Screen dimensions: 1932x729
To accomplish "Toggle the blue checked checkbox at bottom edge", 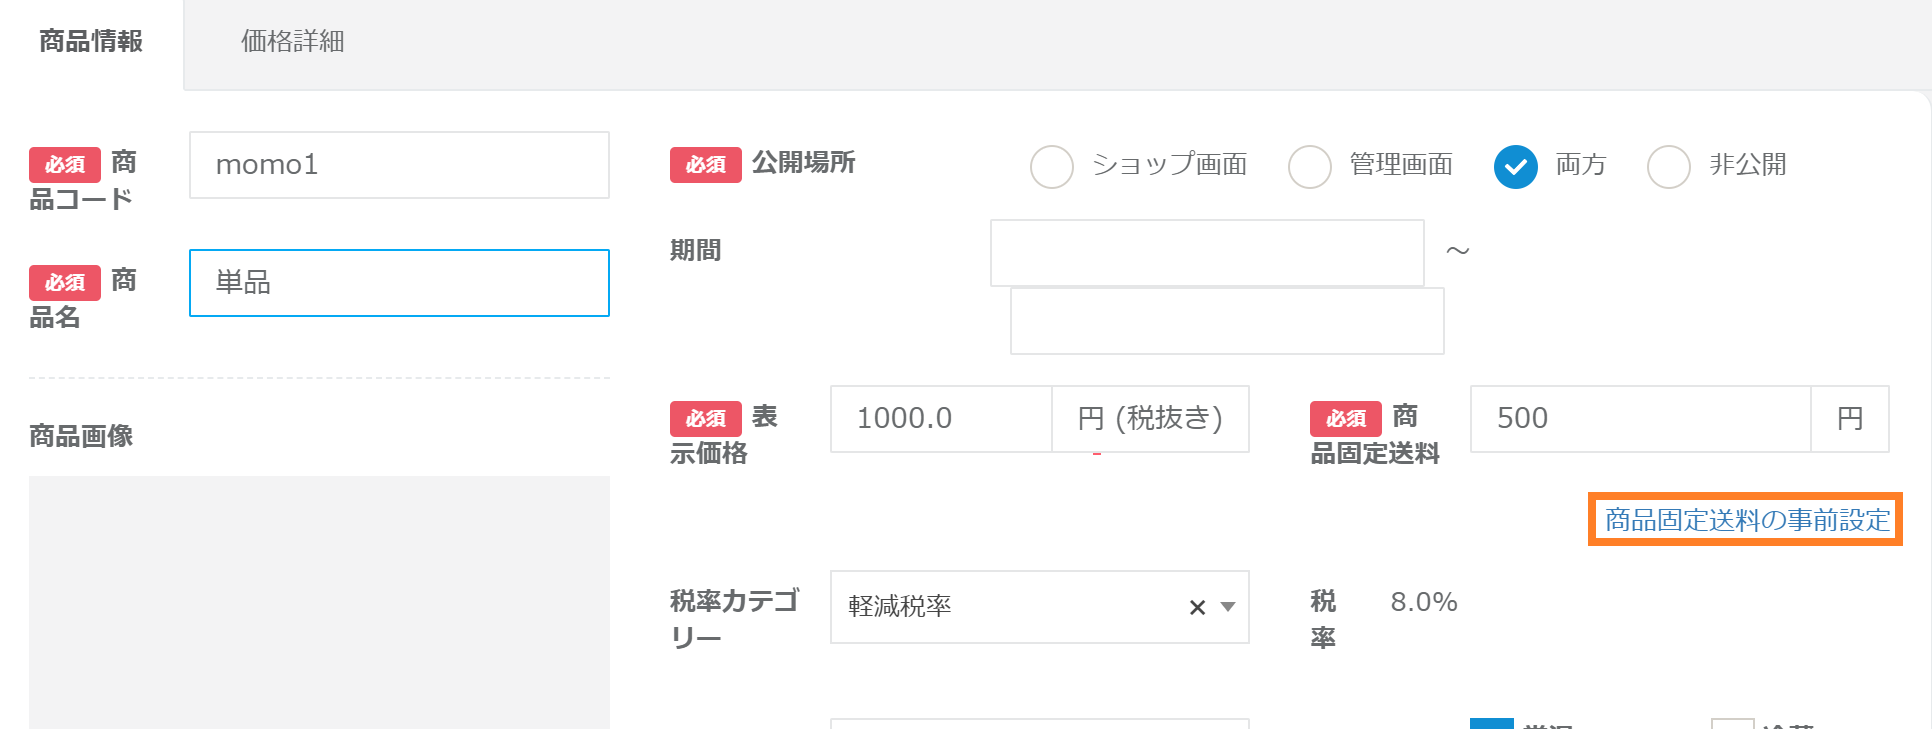I will pyautogui.click(x=1491, y=724).
